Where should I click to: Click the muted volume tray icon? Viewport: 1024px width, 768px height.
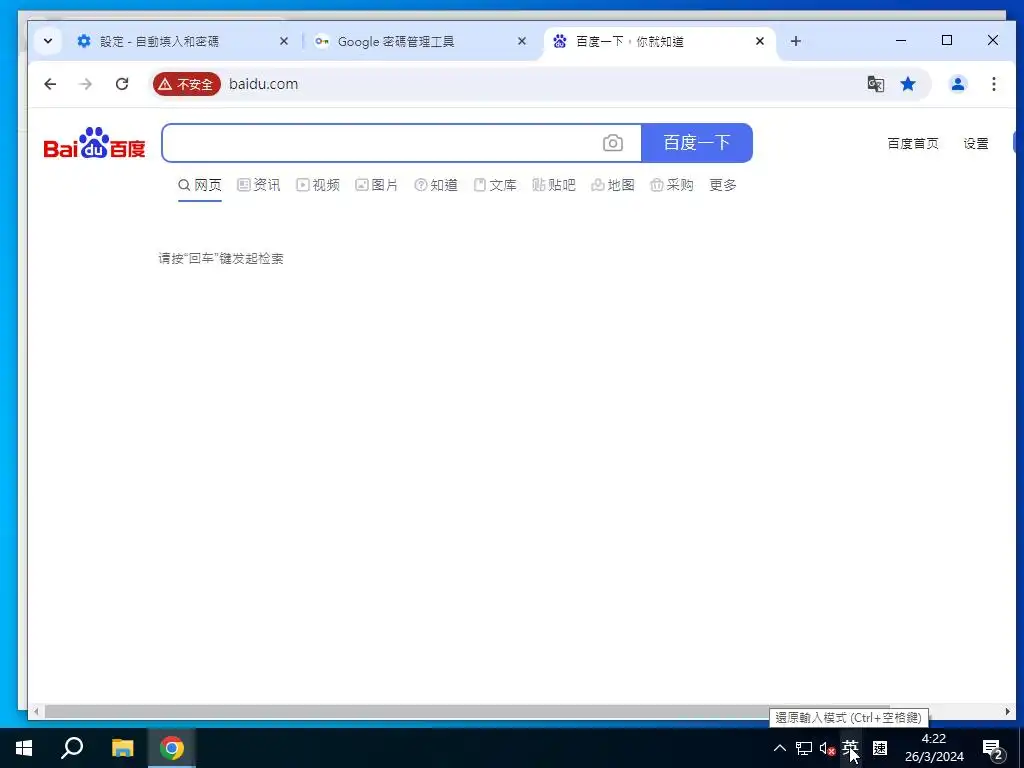(x=827, y=748)
